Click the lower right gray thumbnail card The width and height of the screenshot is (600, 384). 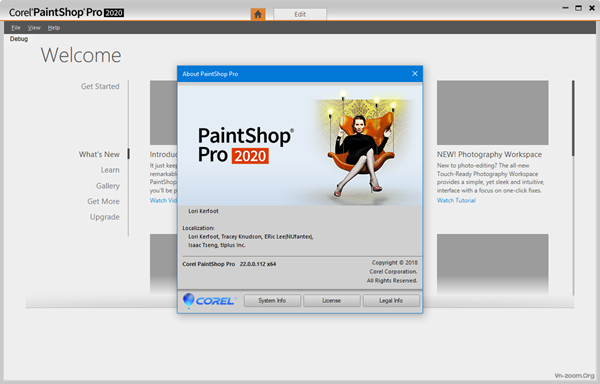click(x=492, y=264)
